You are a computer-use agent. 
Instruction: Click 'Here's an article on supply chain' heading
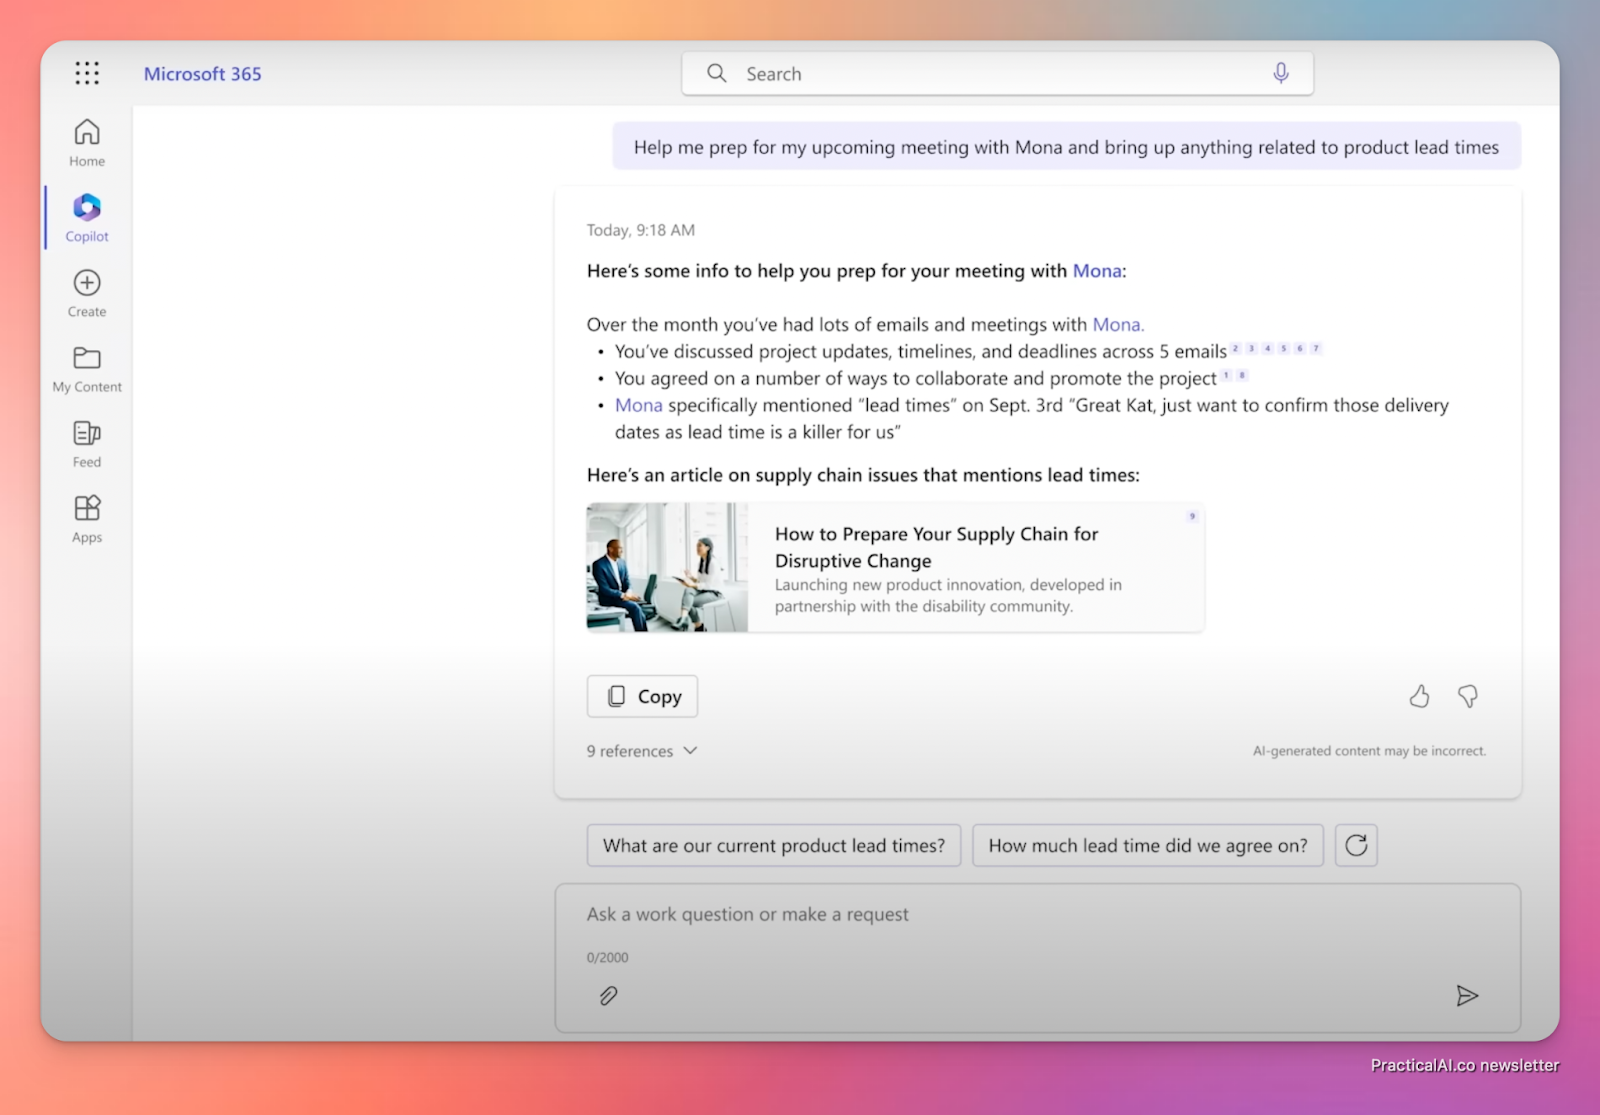coord(863,475)
